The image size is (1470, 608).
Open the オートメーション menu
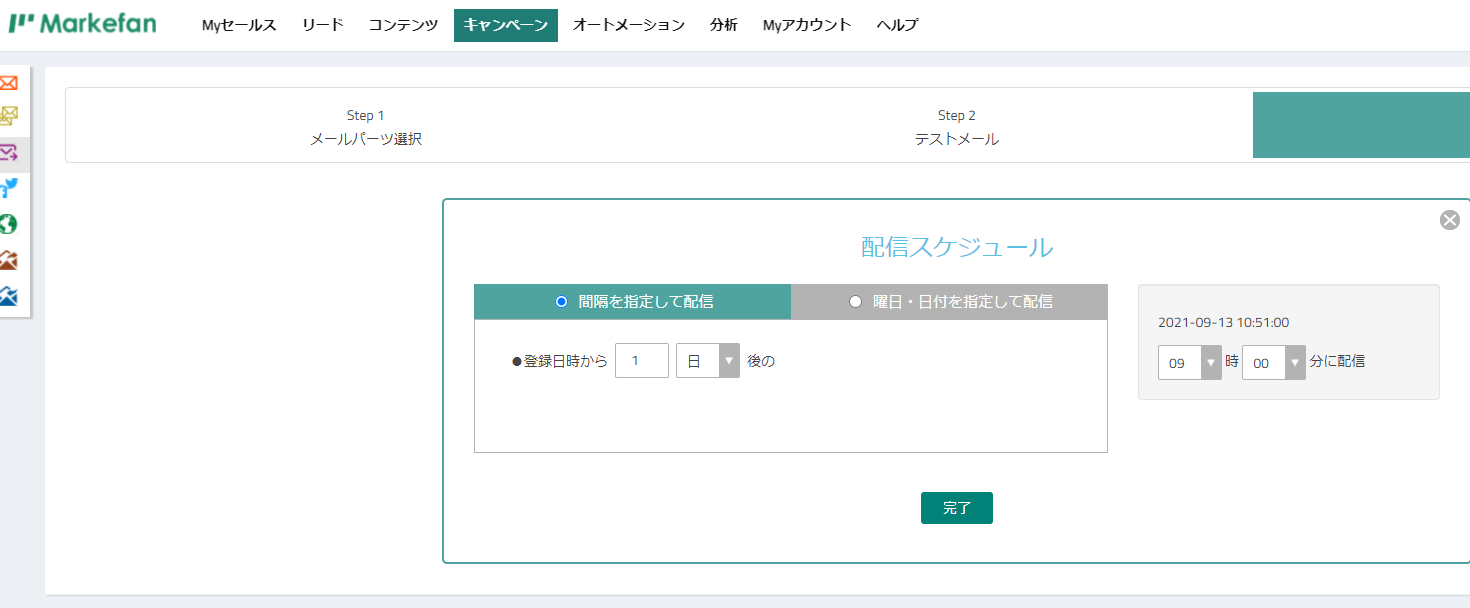[629, 25]
